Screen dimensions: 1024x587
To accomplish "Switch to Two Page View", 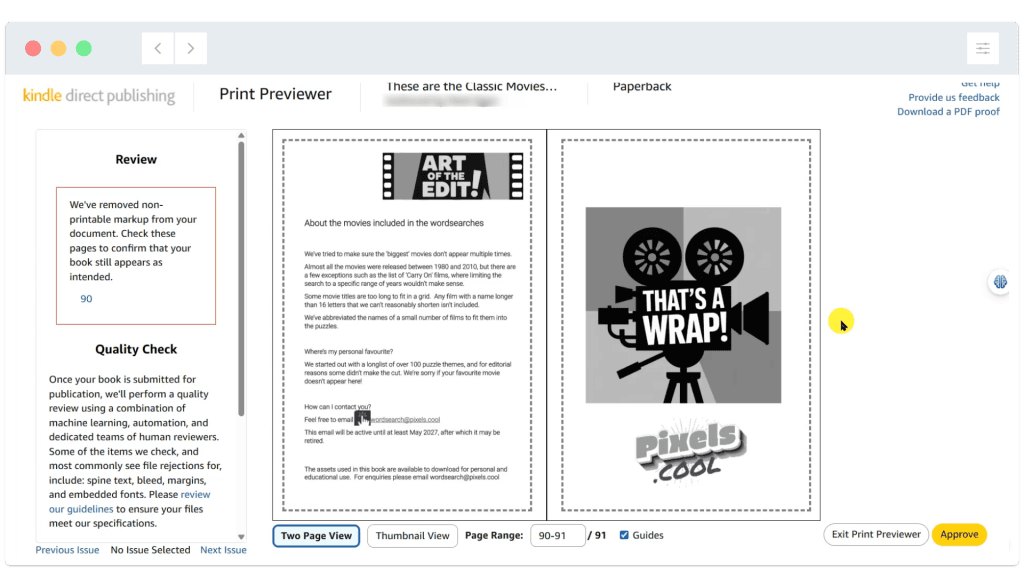I will (x=316, y=535).
